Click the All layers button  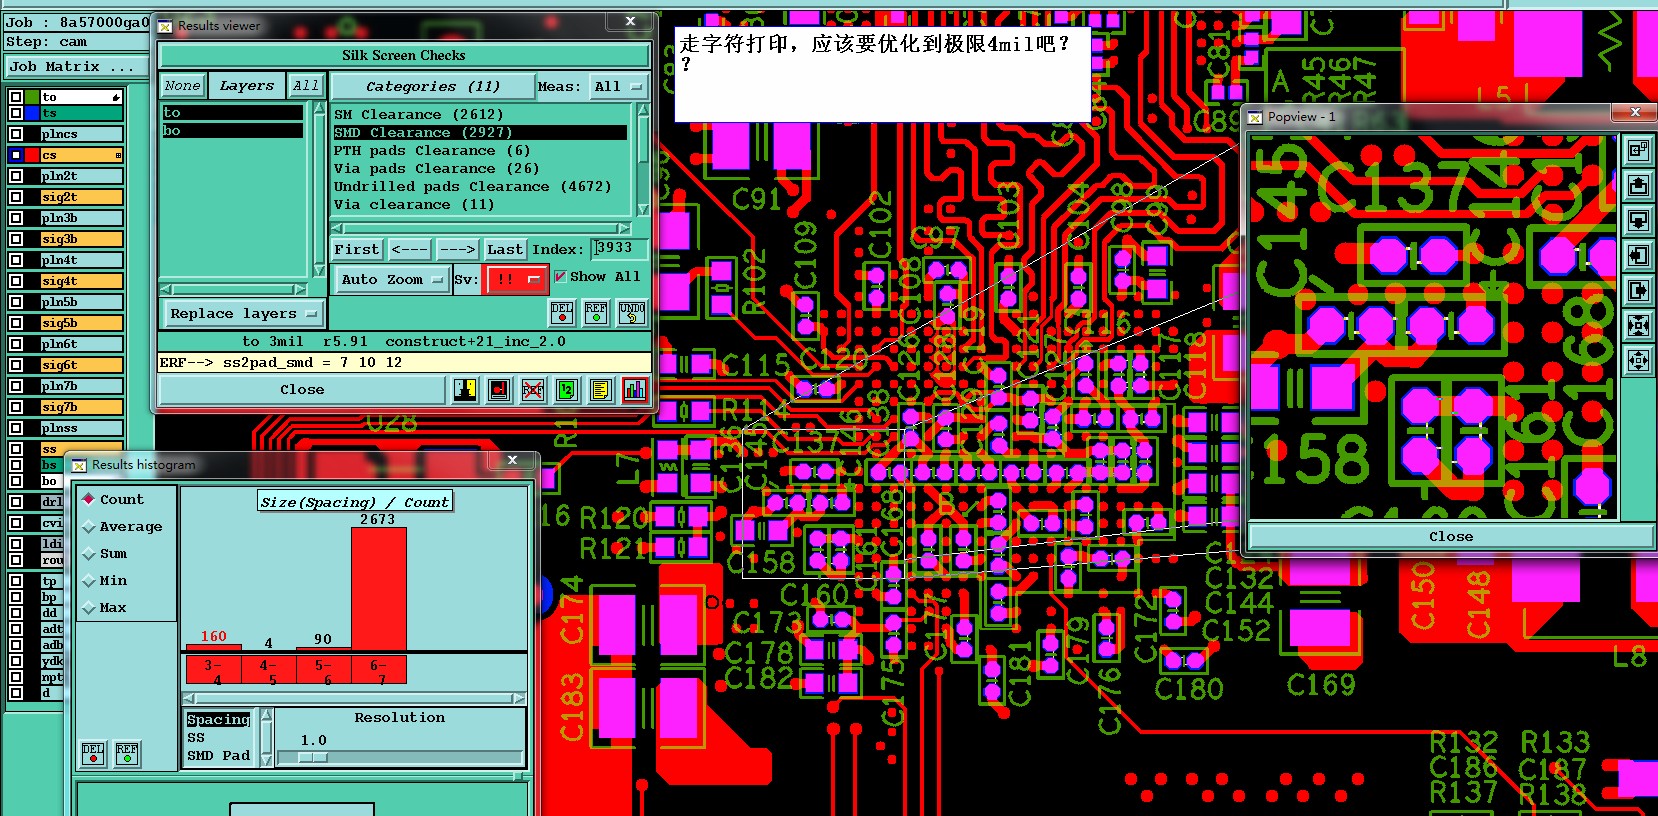click(305, 86)
